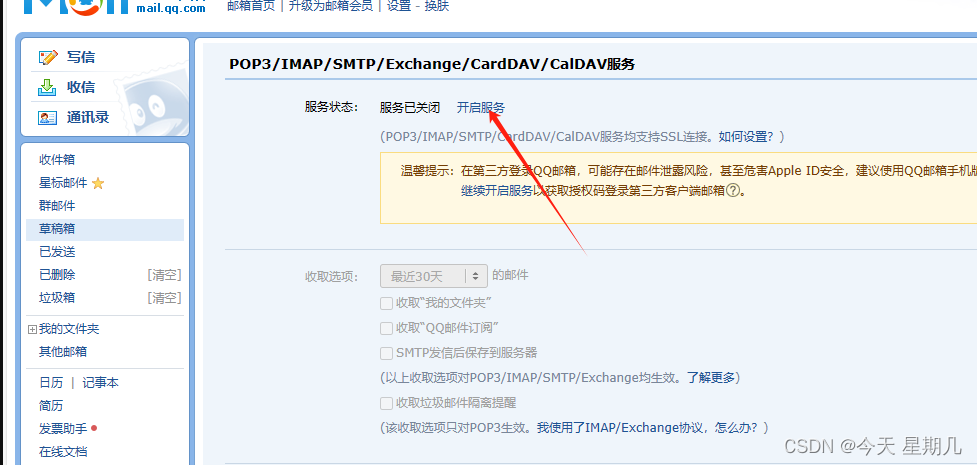Toggle 收取垃圾邮件隔离提醒 checkbox
The height and width of the screenshot is (465, 977).
pyautogui.click(x=386, y=403)
